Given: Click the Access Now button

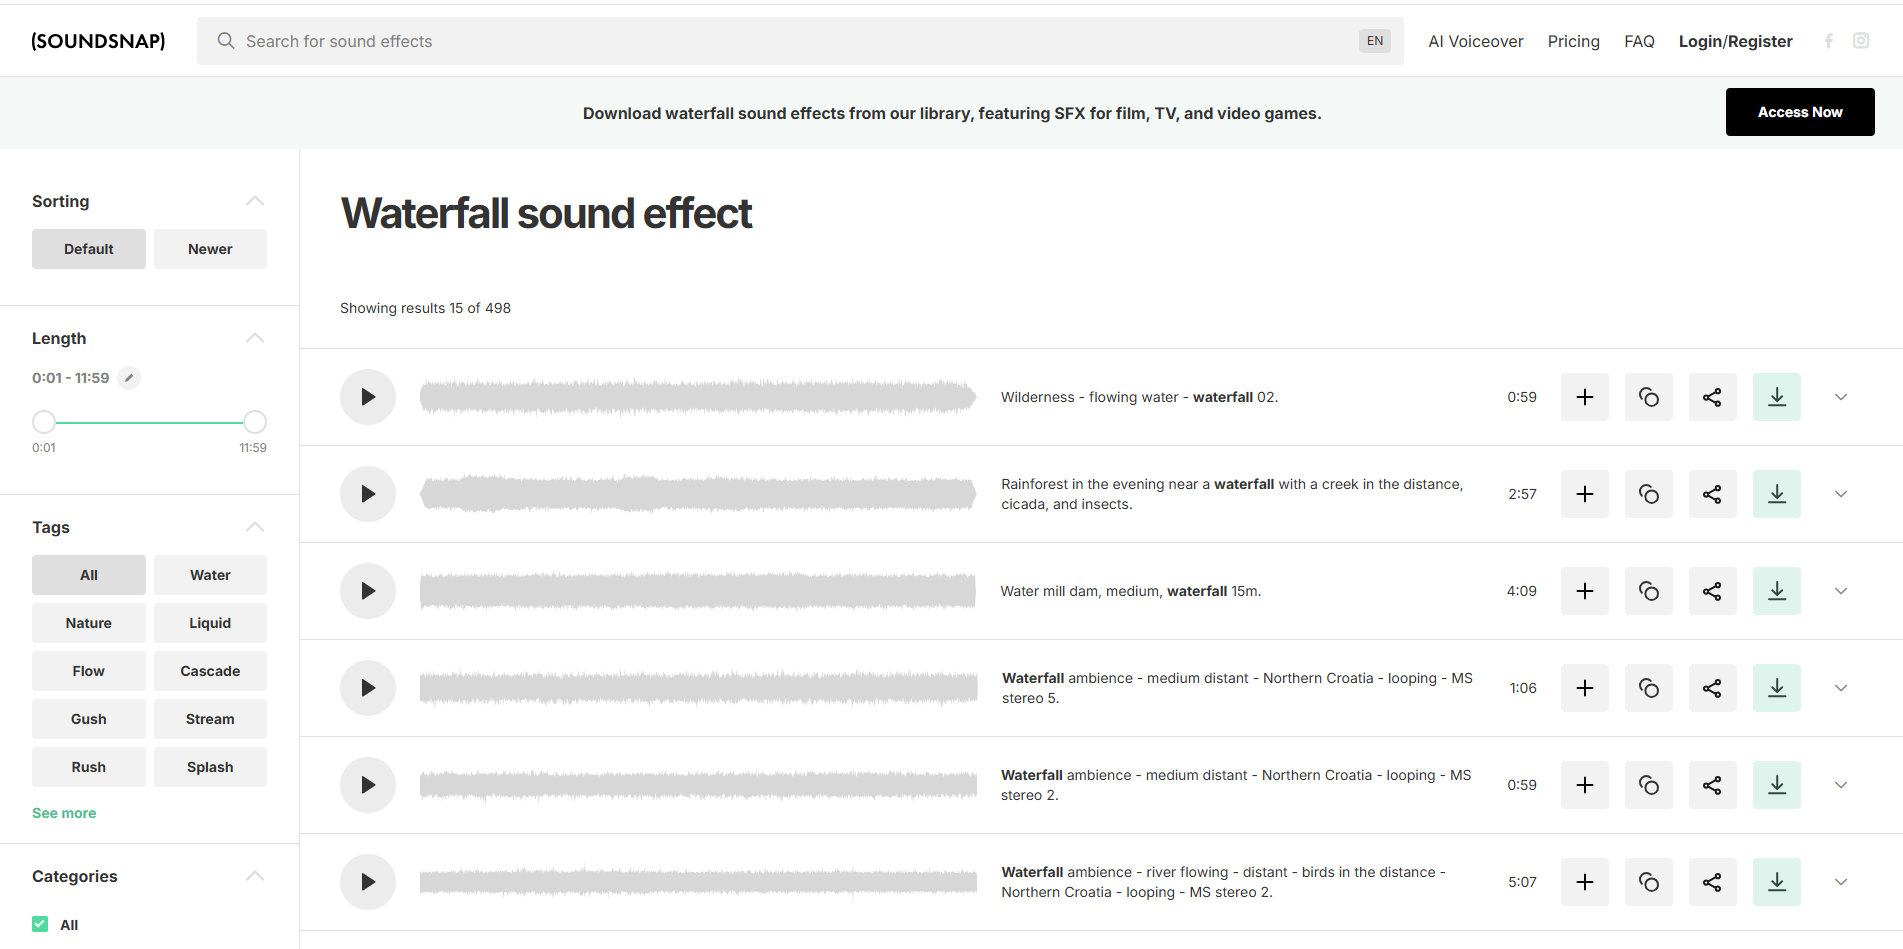Looking at the screenshot, I should pyautogui.click(x=1799, y=111).
